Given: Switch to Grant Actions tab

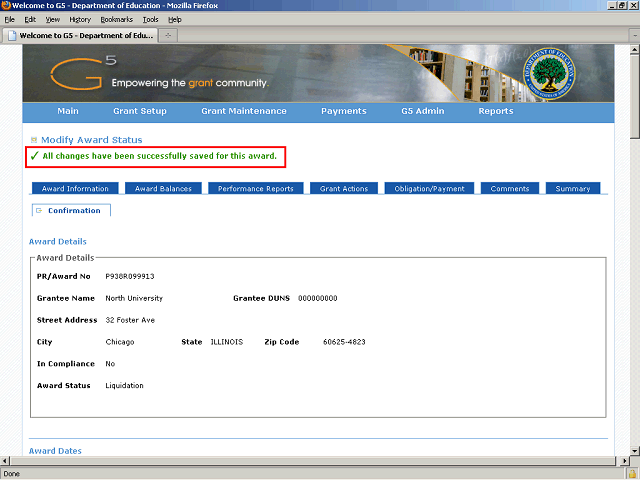Looking at the screenshot, I should [x=344, y=189].
